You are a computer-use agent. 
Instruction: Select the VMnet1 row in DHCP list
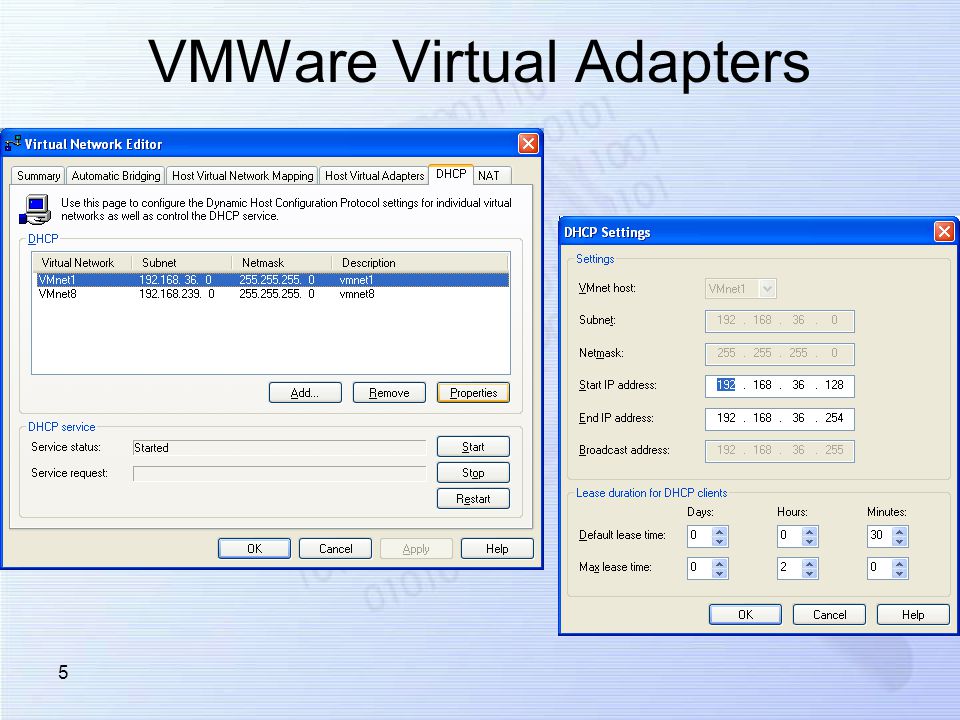pyautogui.click(x=272, y=280)
